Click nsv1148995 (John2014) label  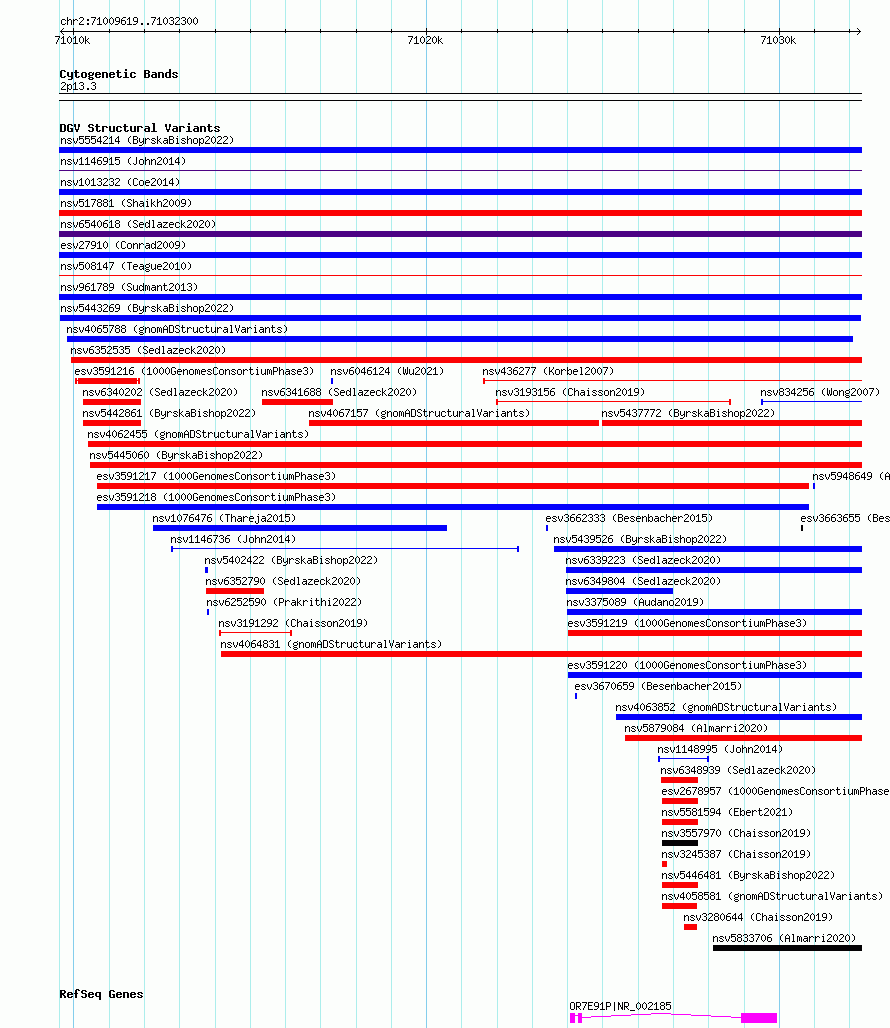(720, 749)
